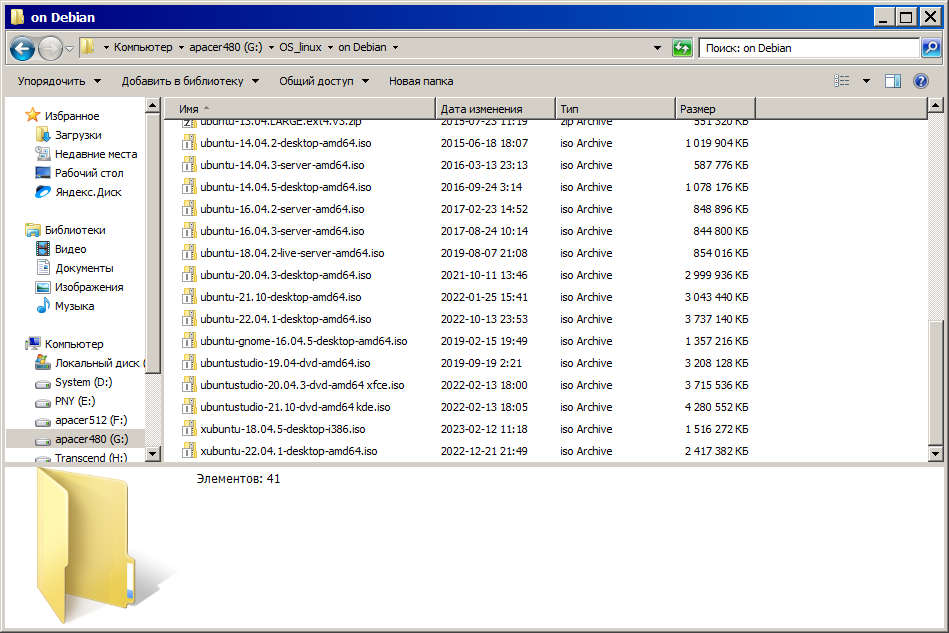Expand address bar history dropdown

(657, 48)
